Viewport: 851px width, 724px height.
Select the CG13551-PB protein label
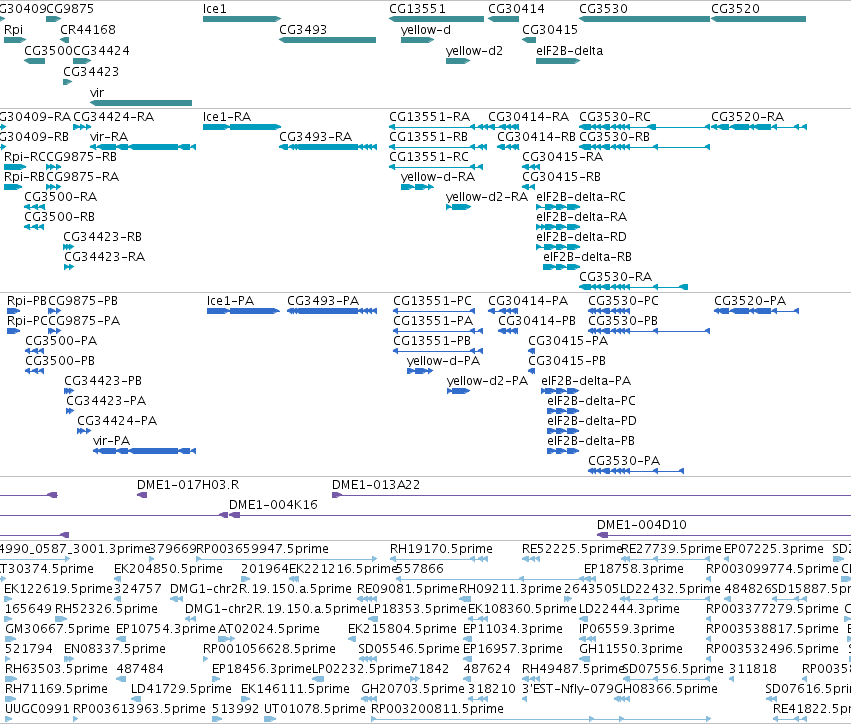pyautogui.click(x=432, y=341)
